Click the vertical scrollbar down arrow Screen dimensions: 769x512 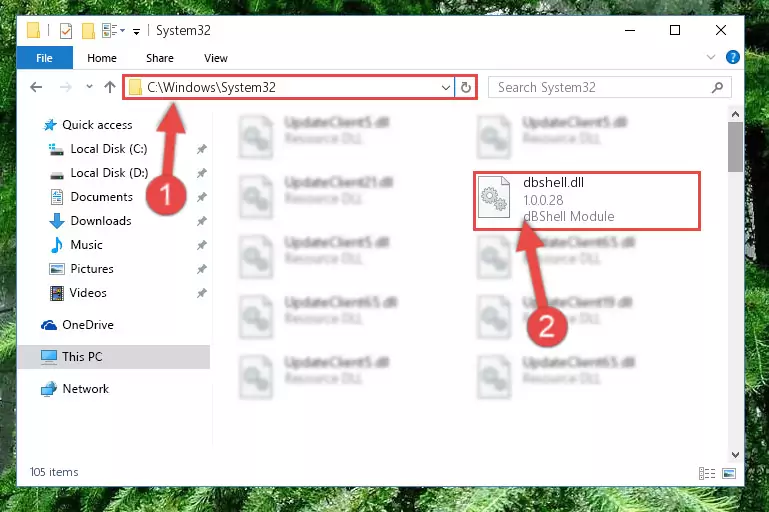pyautogui.click(x=735, y=455)
